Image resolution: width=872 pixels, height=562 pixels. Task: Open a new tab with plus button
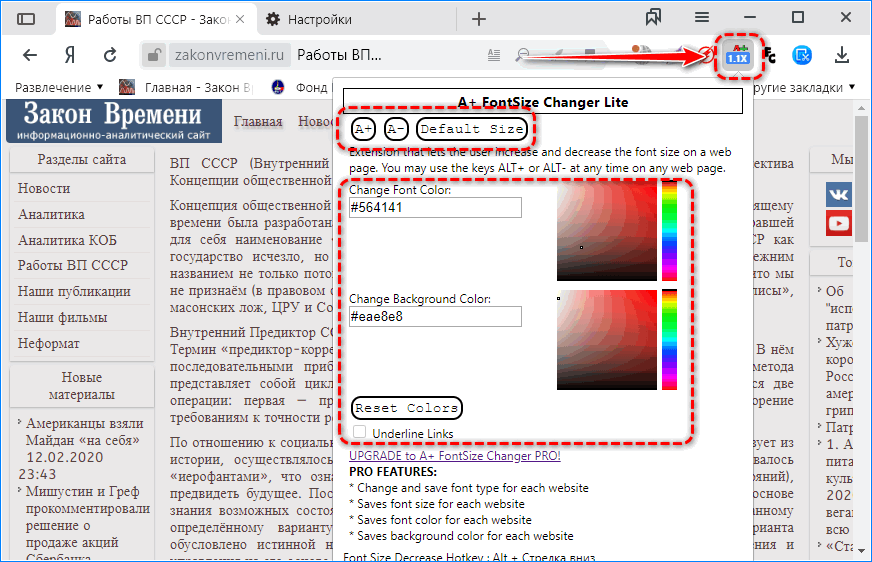479,19
